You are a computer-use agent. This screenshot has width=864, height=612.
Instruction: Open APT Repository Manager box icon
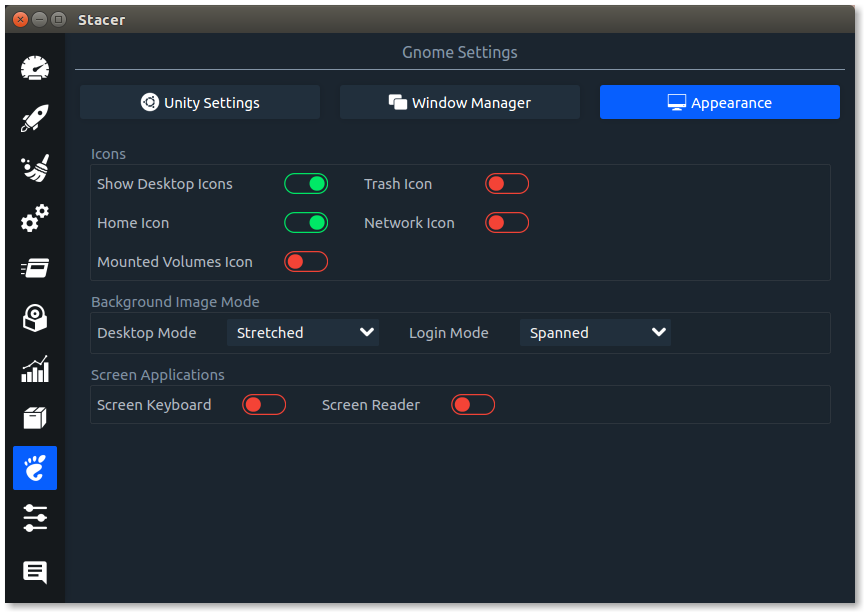[x=35, y=418]
